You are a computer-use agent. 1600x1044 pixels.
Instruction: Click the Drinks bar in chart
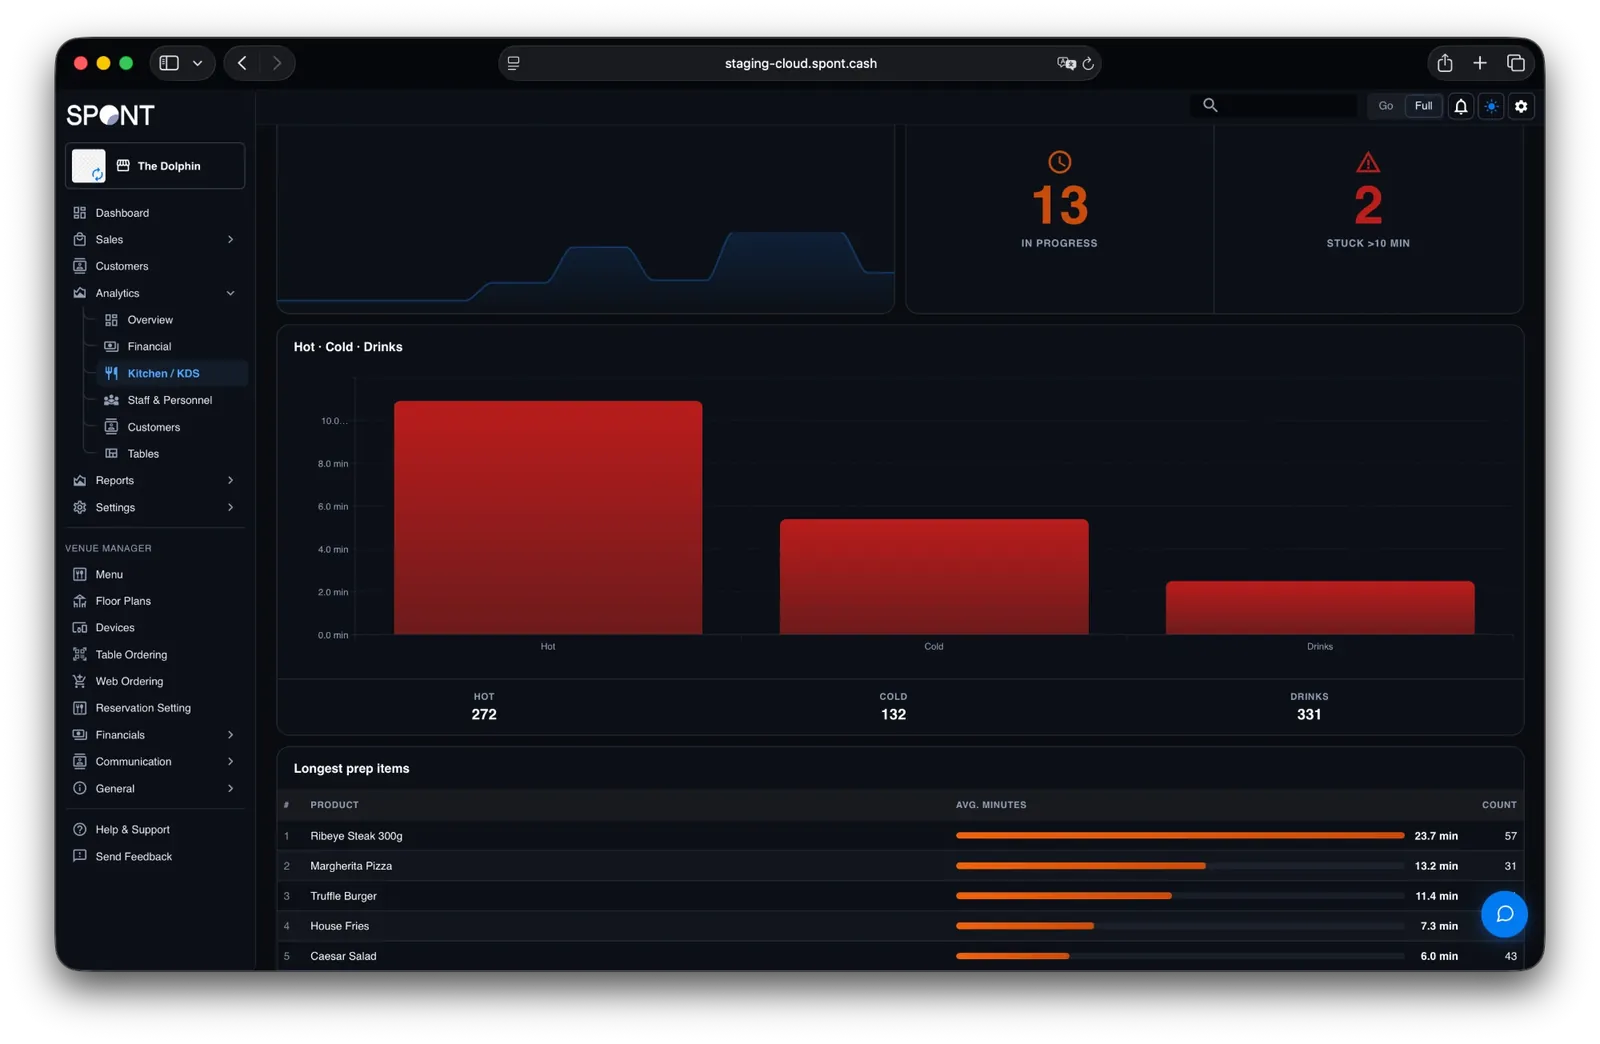click(x=1320, y=607)
